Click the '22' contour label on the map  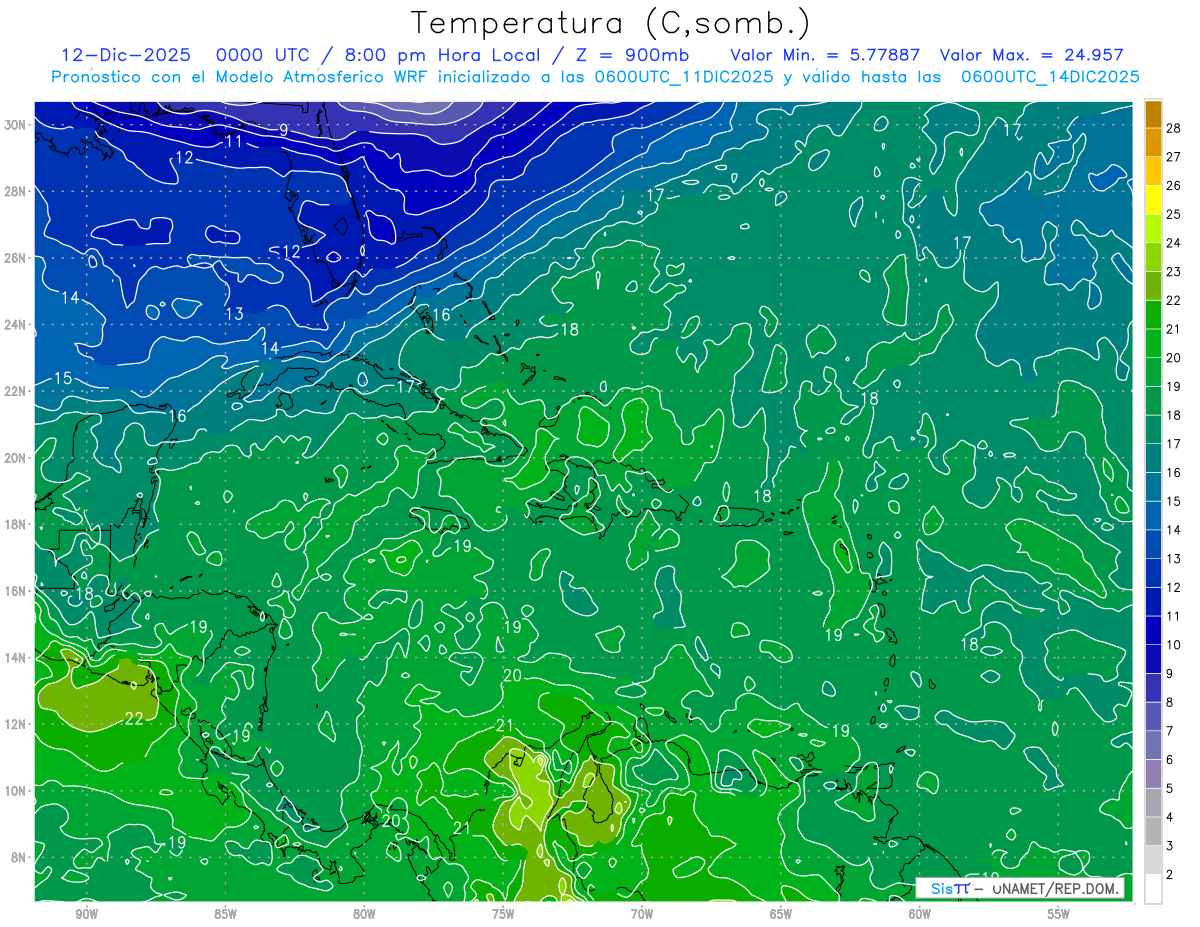(x=134, y=718)
